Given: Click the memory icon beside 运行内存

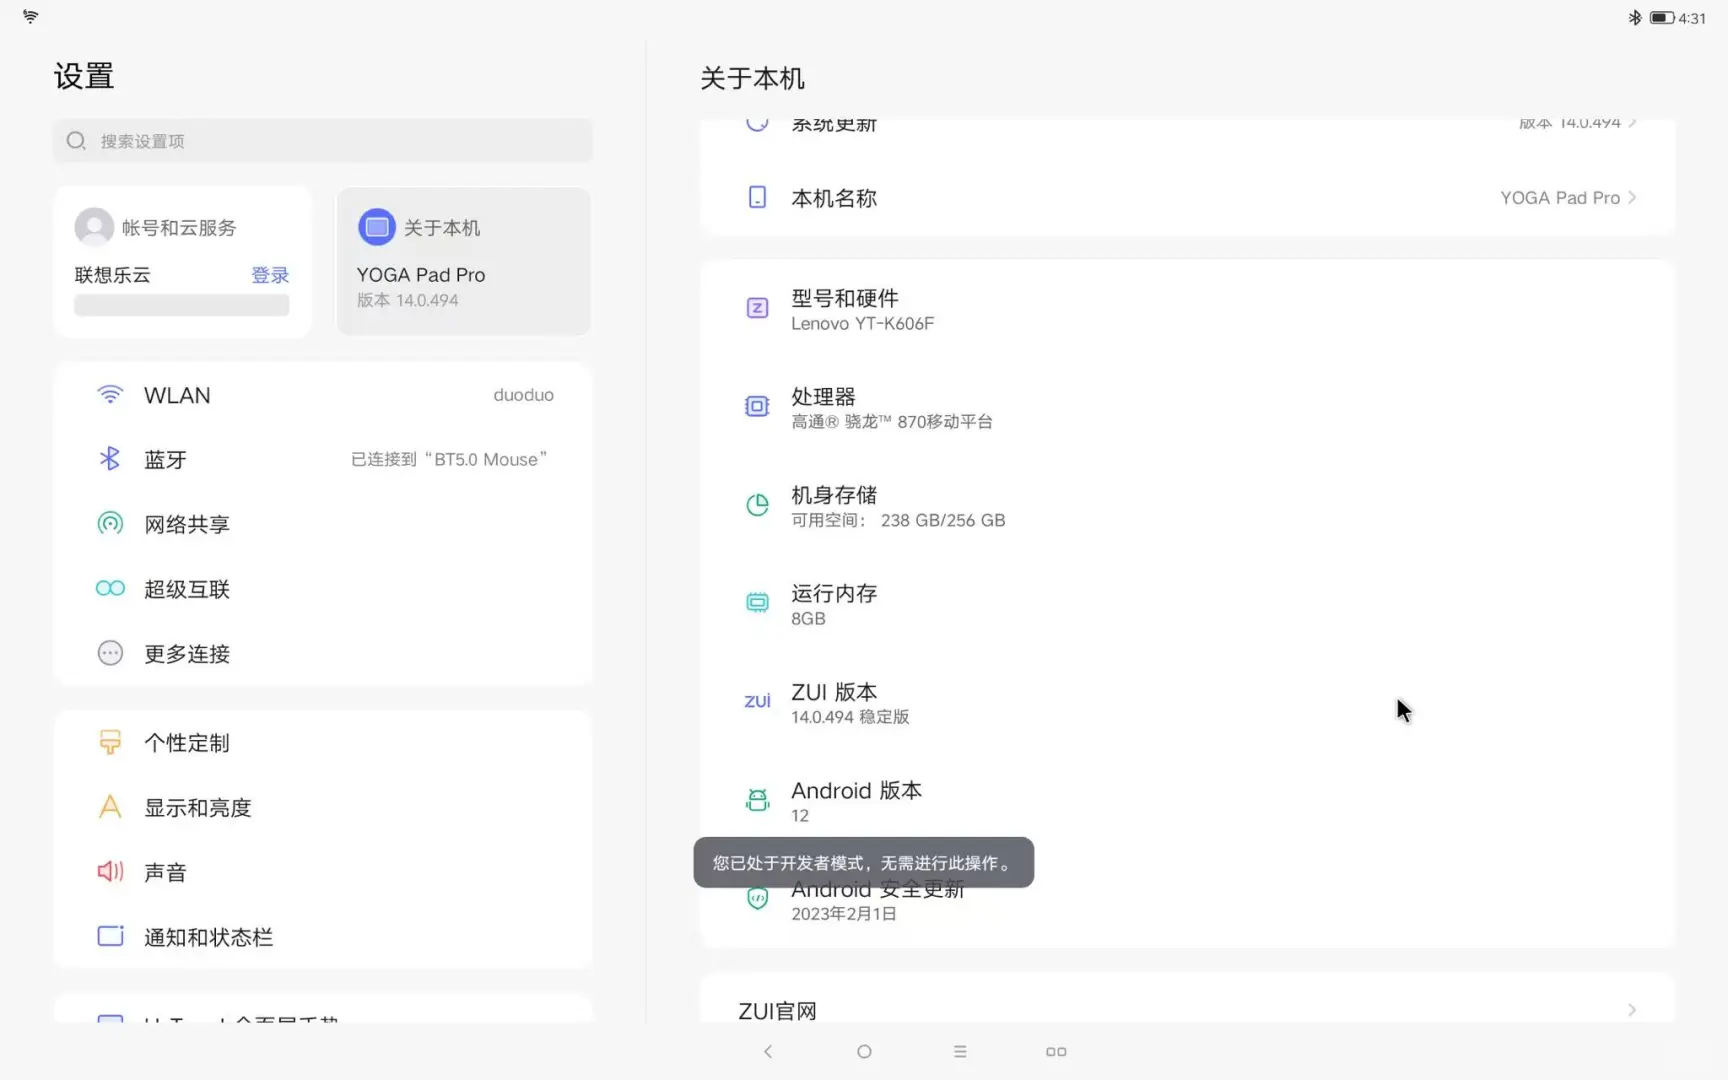Looking at the screenshot, I should click(758, 602).
